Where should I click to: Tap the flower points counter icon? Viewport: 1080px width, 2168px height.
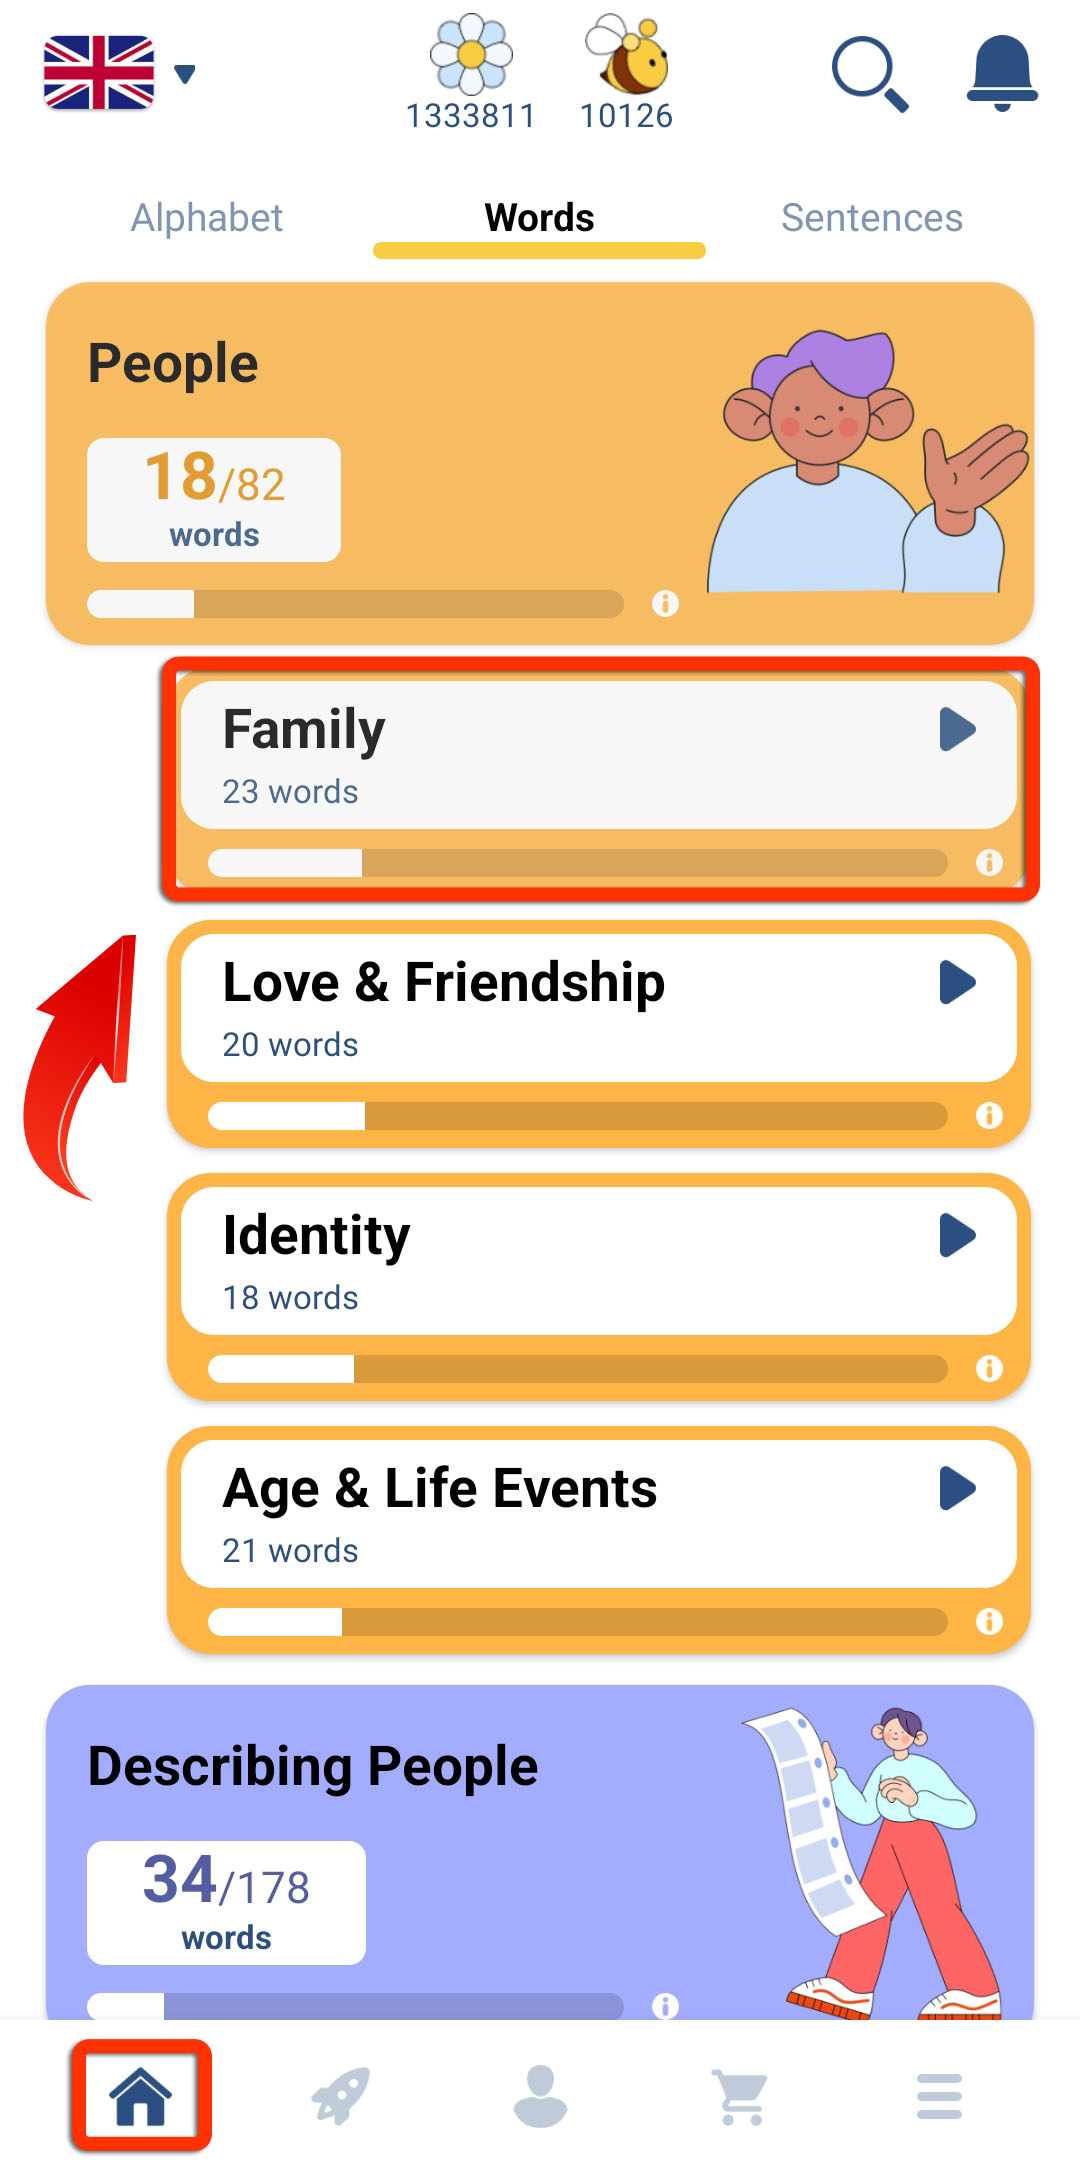471,54
